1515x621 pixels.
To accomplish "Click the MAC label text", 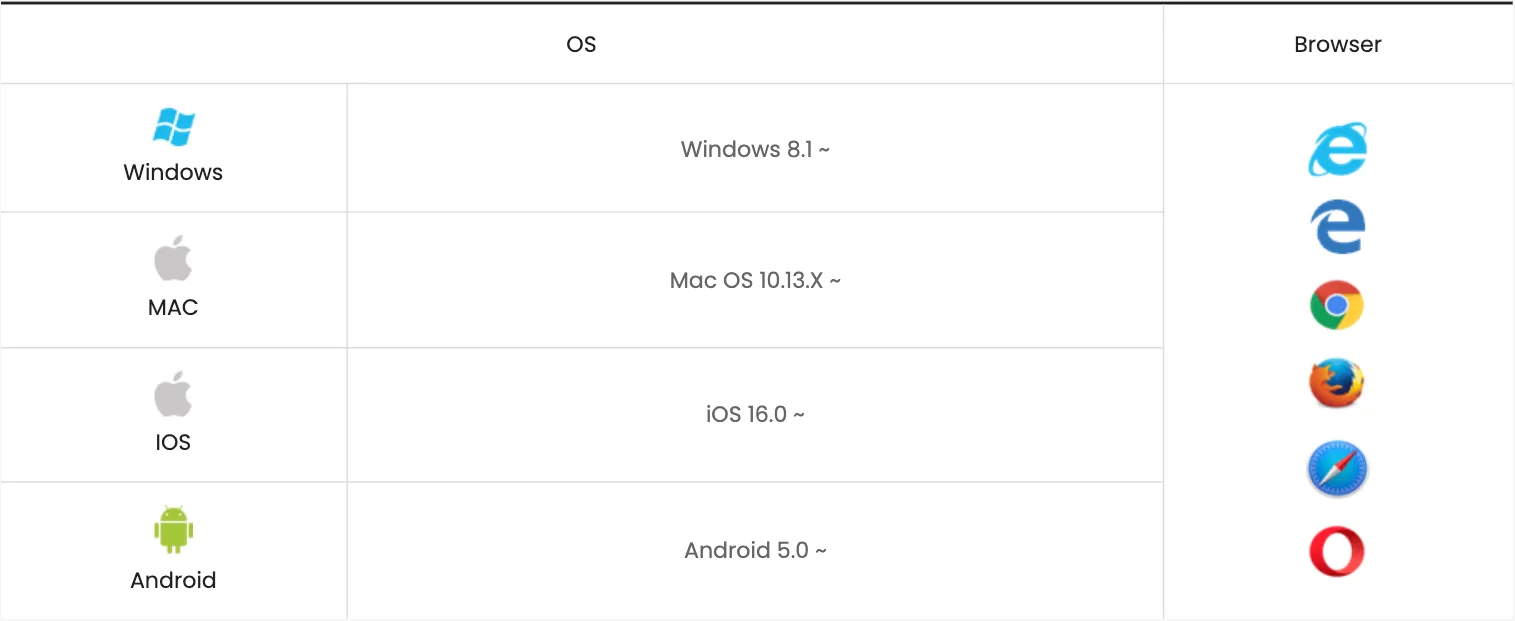I will 173,308.
